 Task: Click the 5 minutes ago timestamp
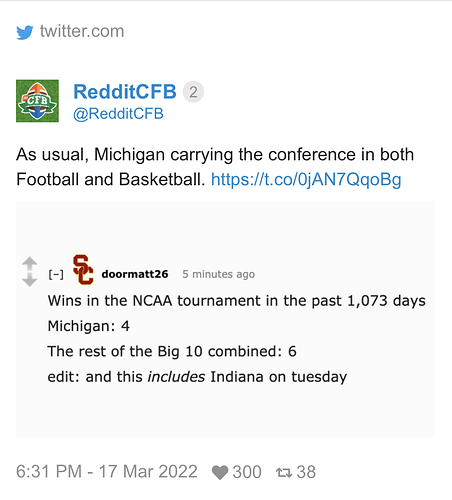point(218,274)
